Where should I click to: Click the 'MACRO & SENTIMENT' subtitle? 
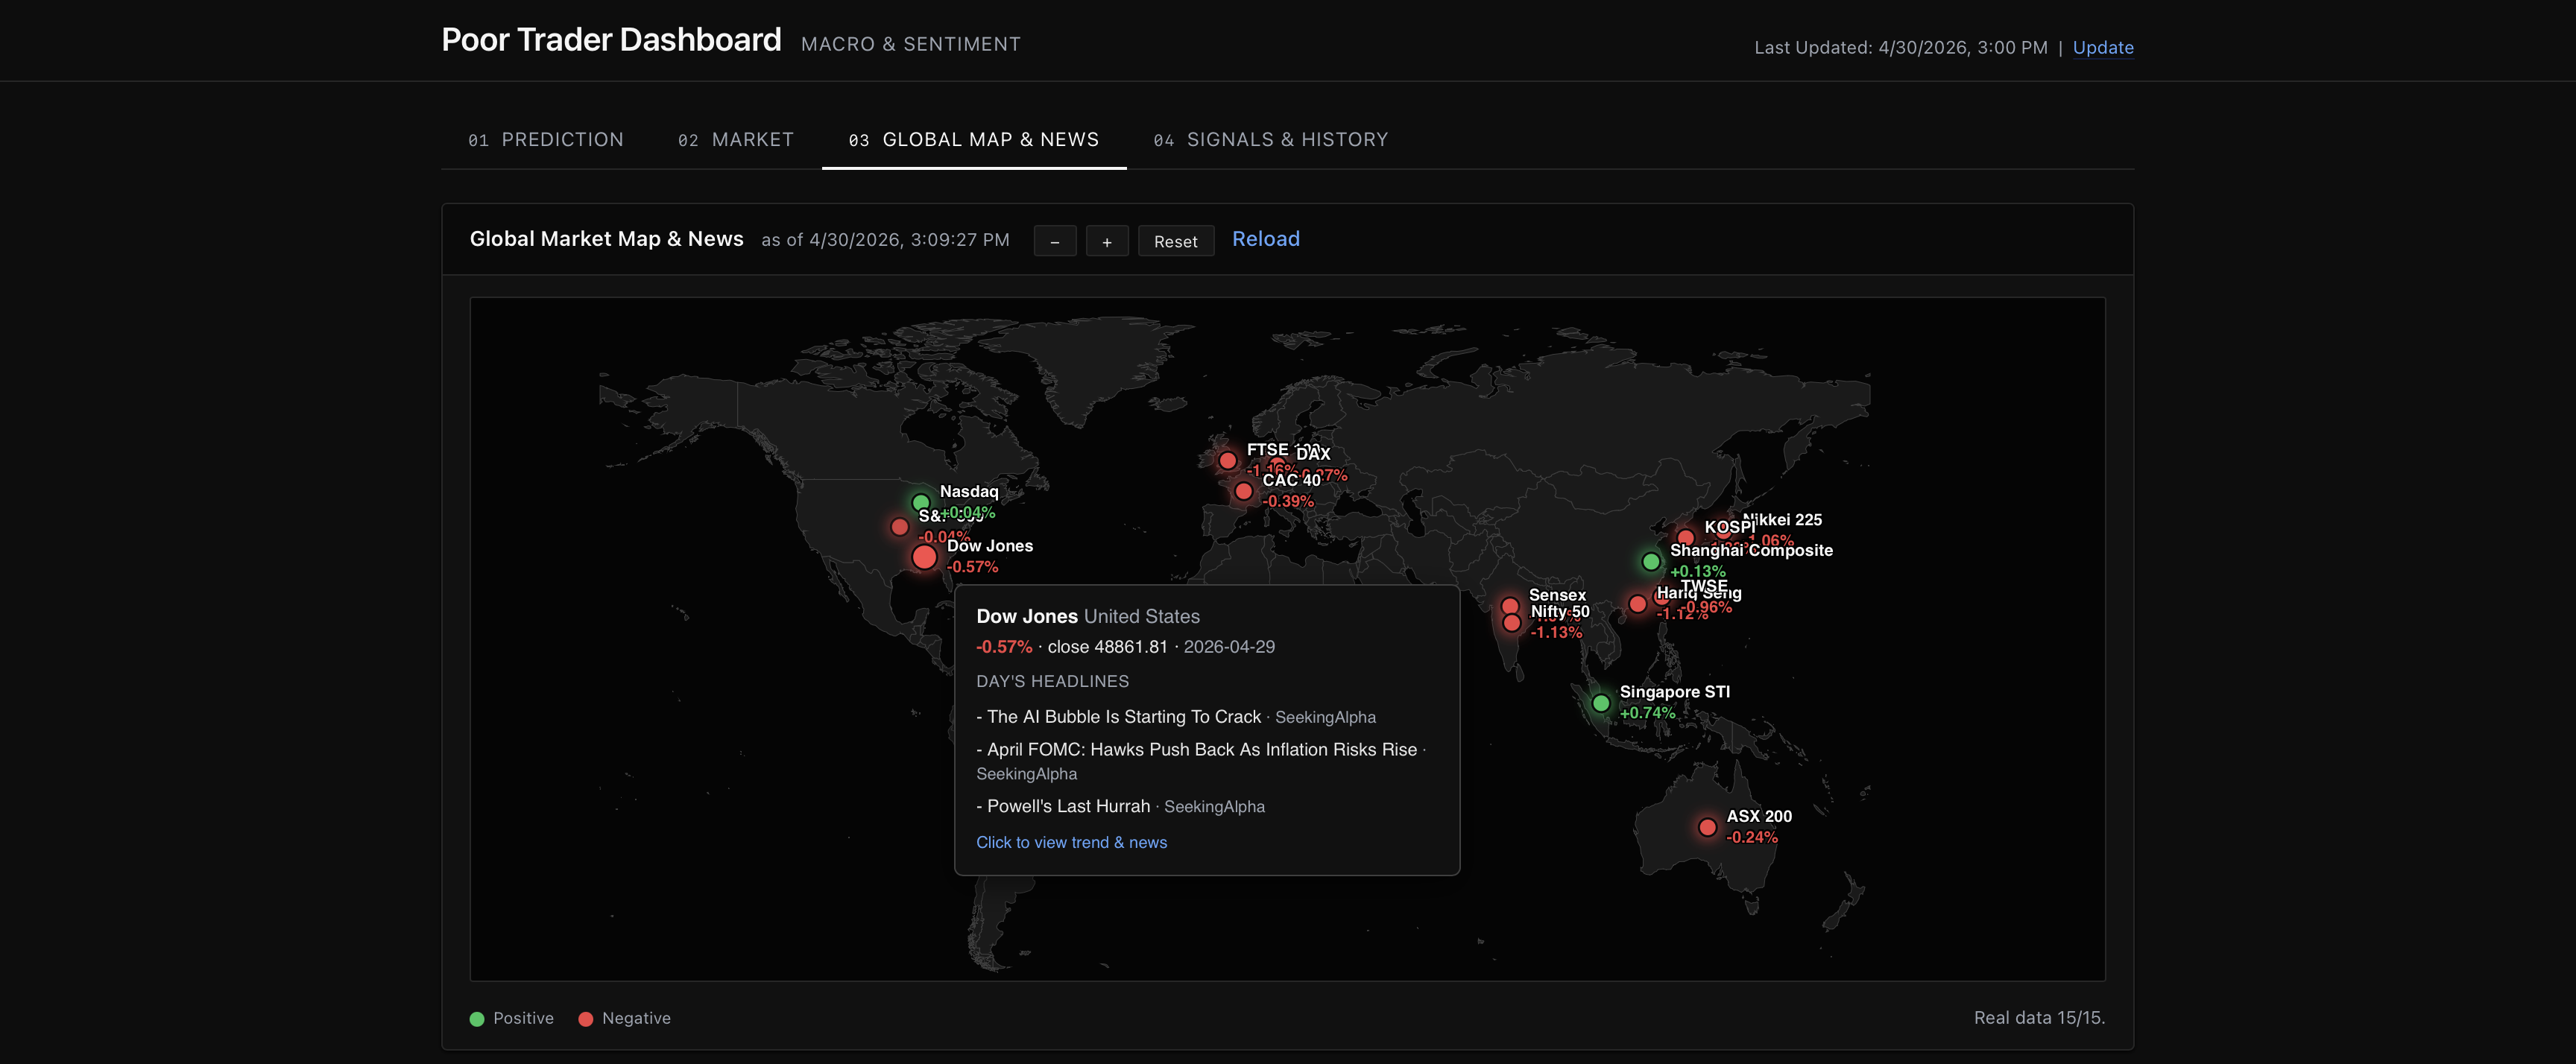[x=911, y=44]
